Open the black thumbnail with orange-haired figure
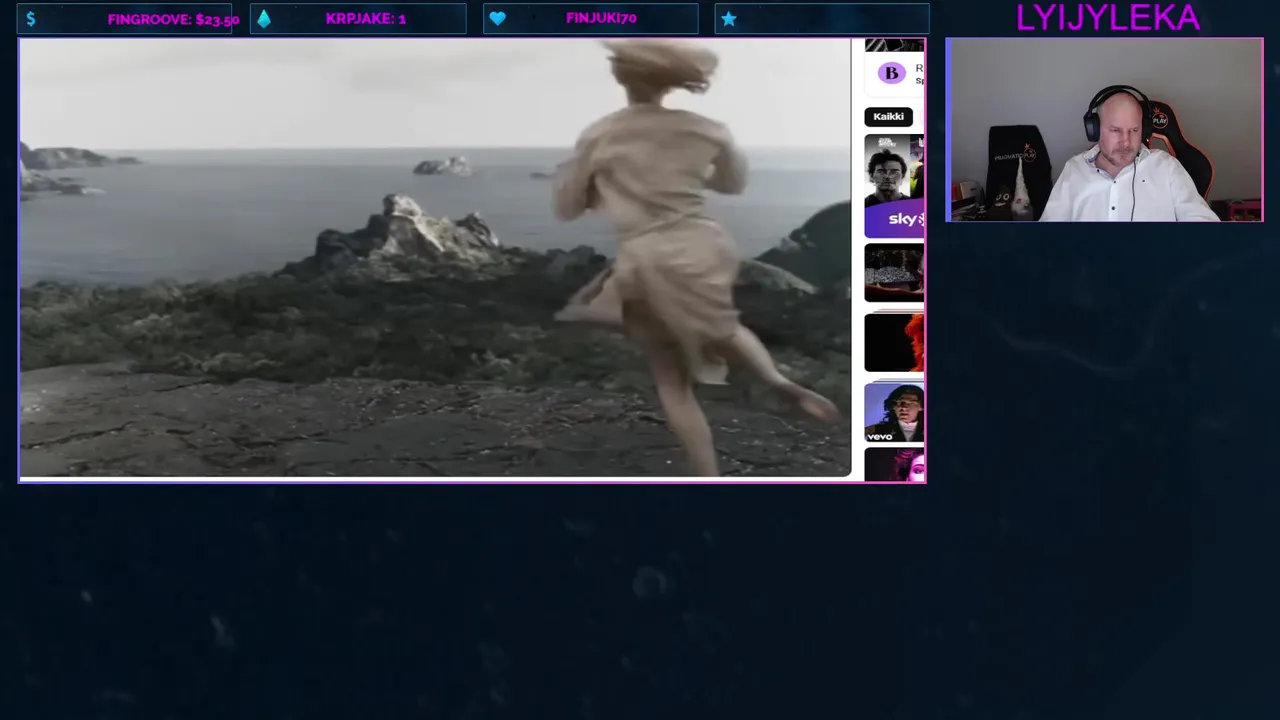 click(x=894, y=342)
